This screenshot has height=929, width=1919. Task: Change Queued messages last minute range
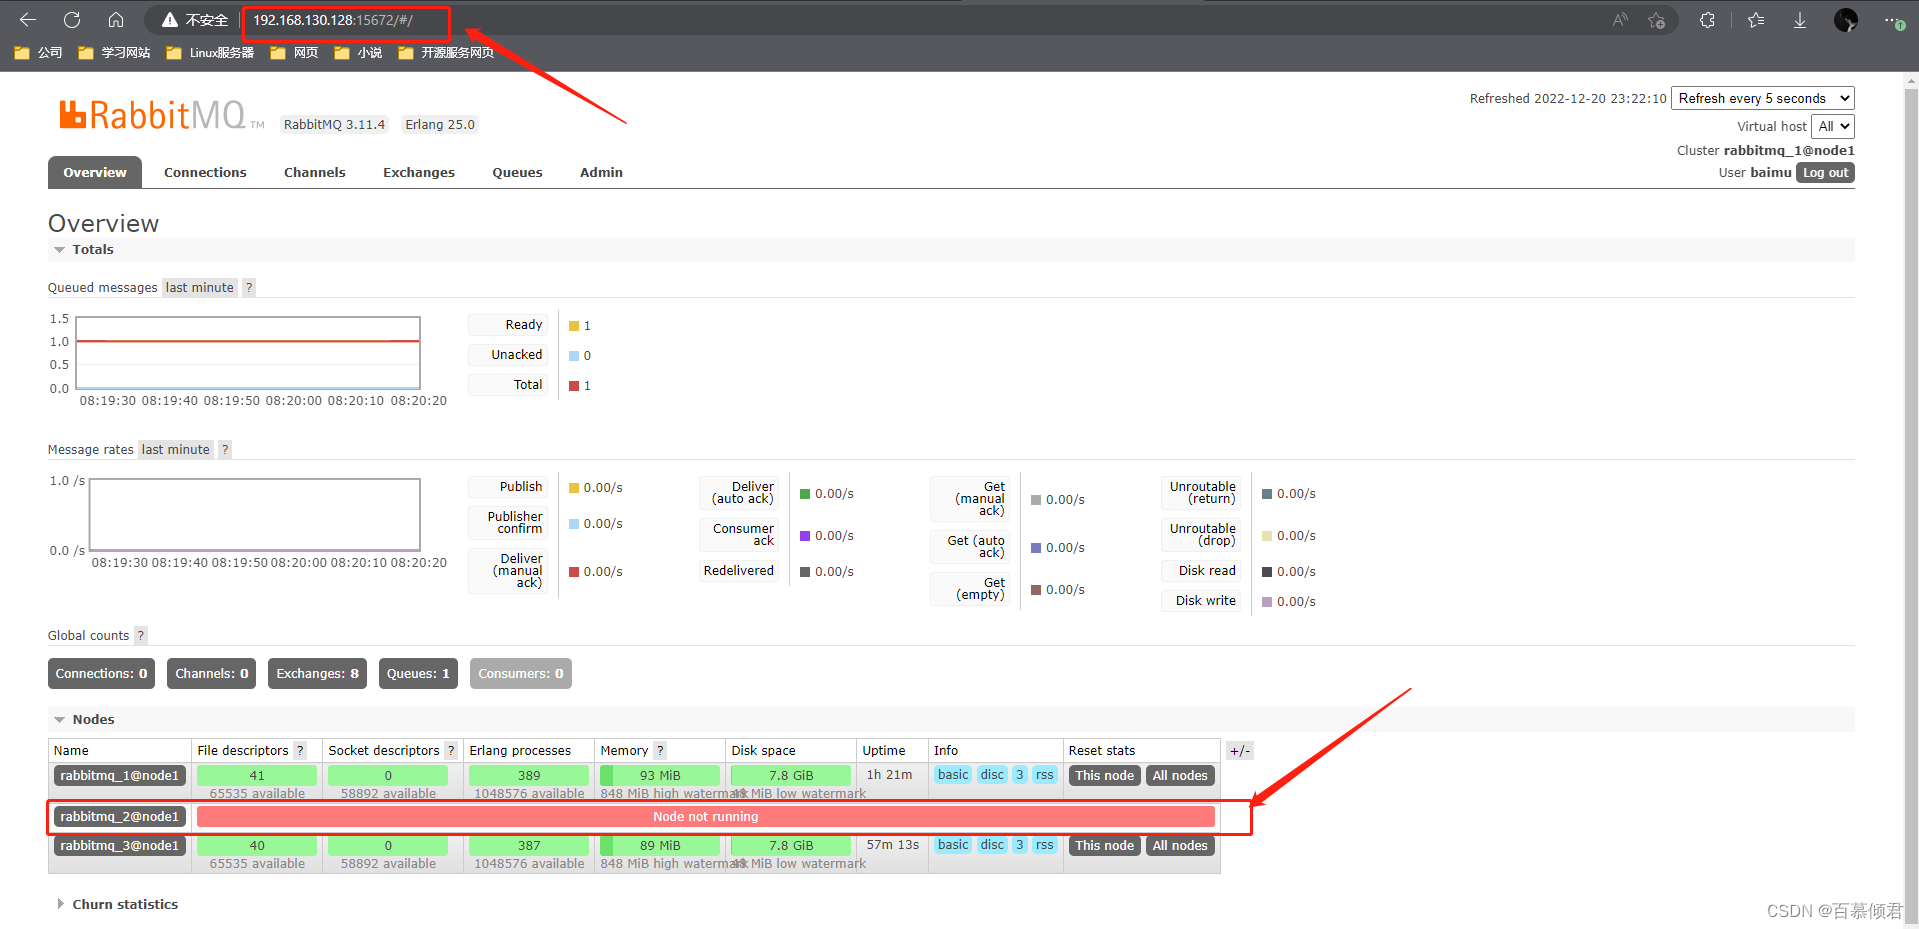point(200,287)
